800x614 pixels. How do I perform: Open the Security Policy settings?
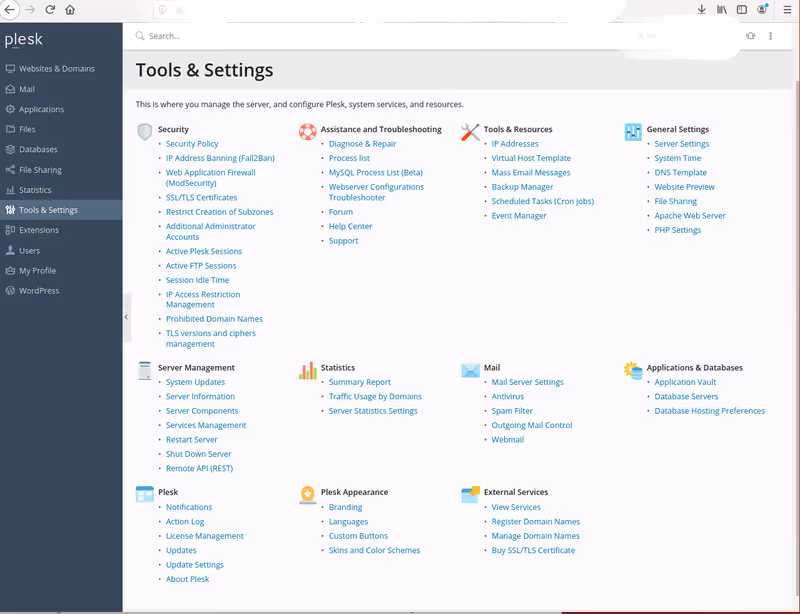[x=191, y=143]
